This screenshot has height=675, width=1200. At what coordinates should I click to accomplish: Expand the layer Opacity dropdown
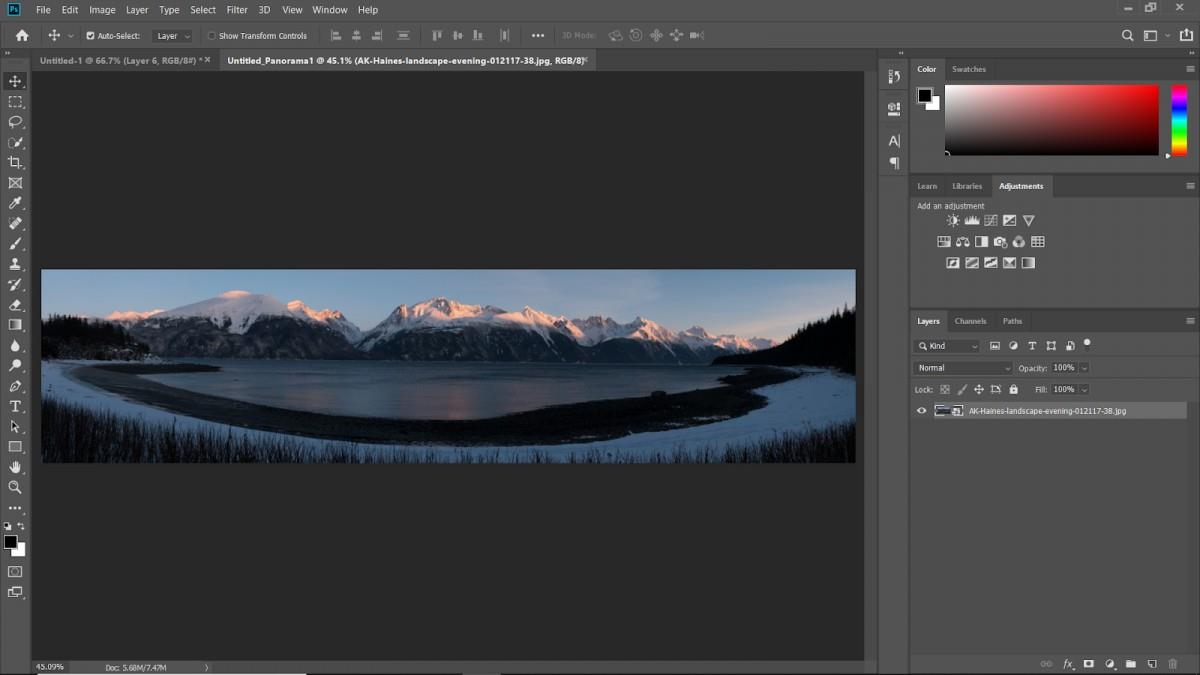[x=1084, y=368]
